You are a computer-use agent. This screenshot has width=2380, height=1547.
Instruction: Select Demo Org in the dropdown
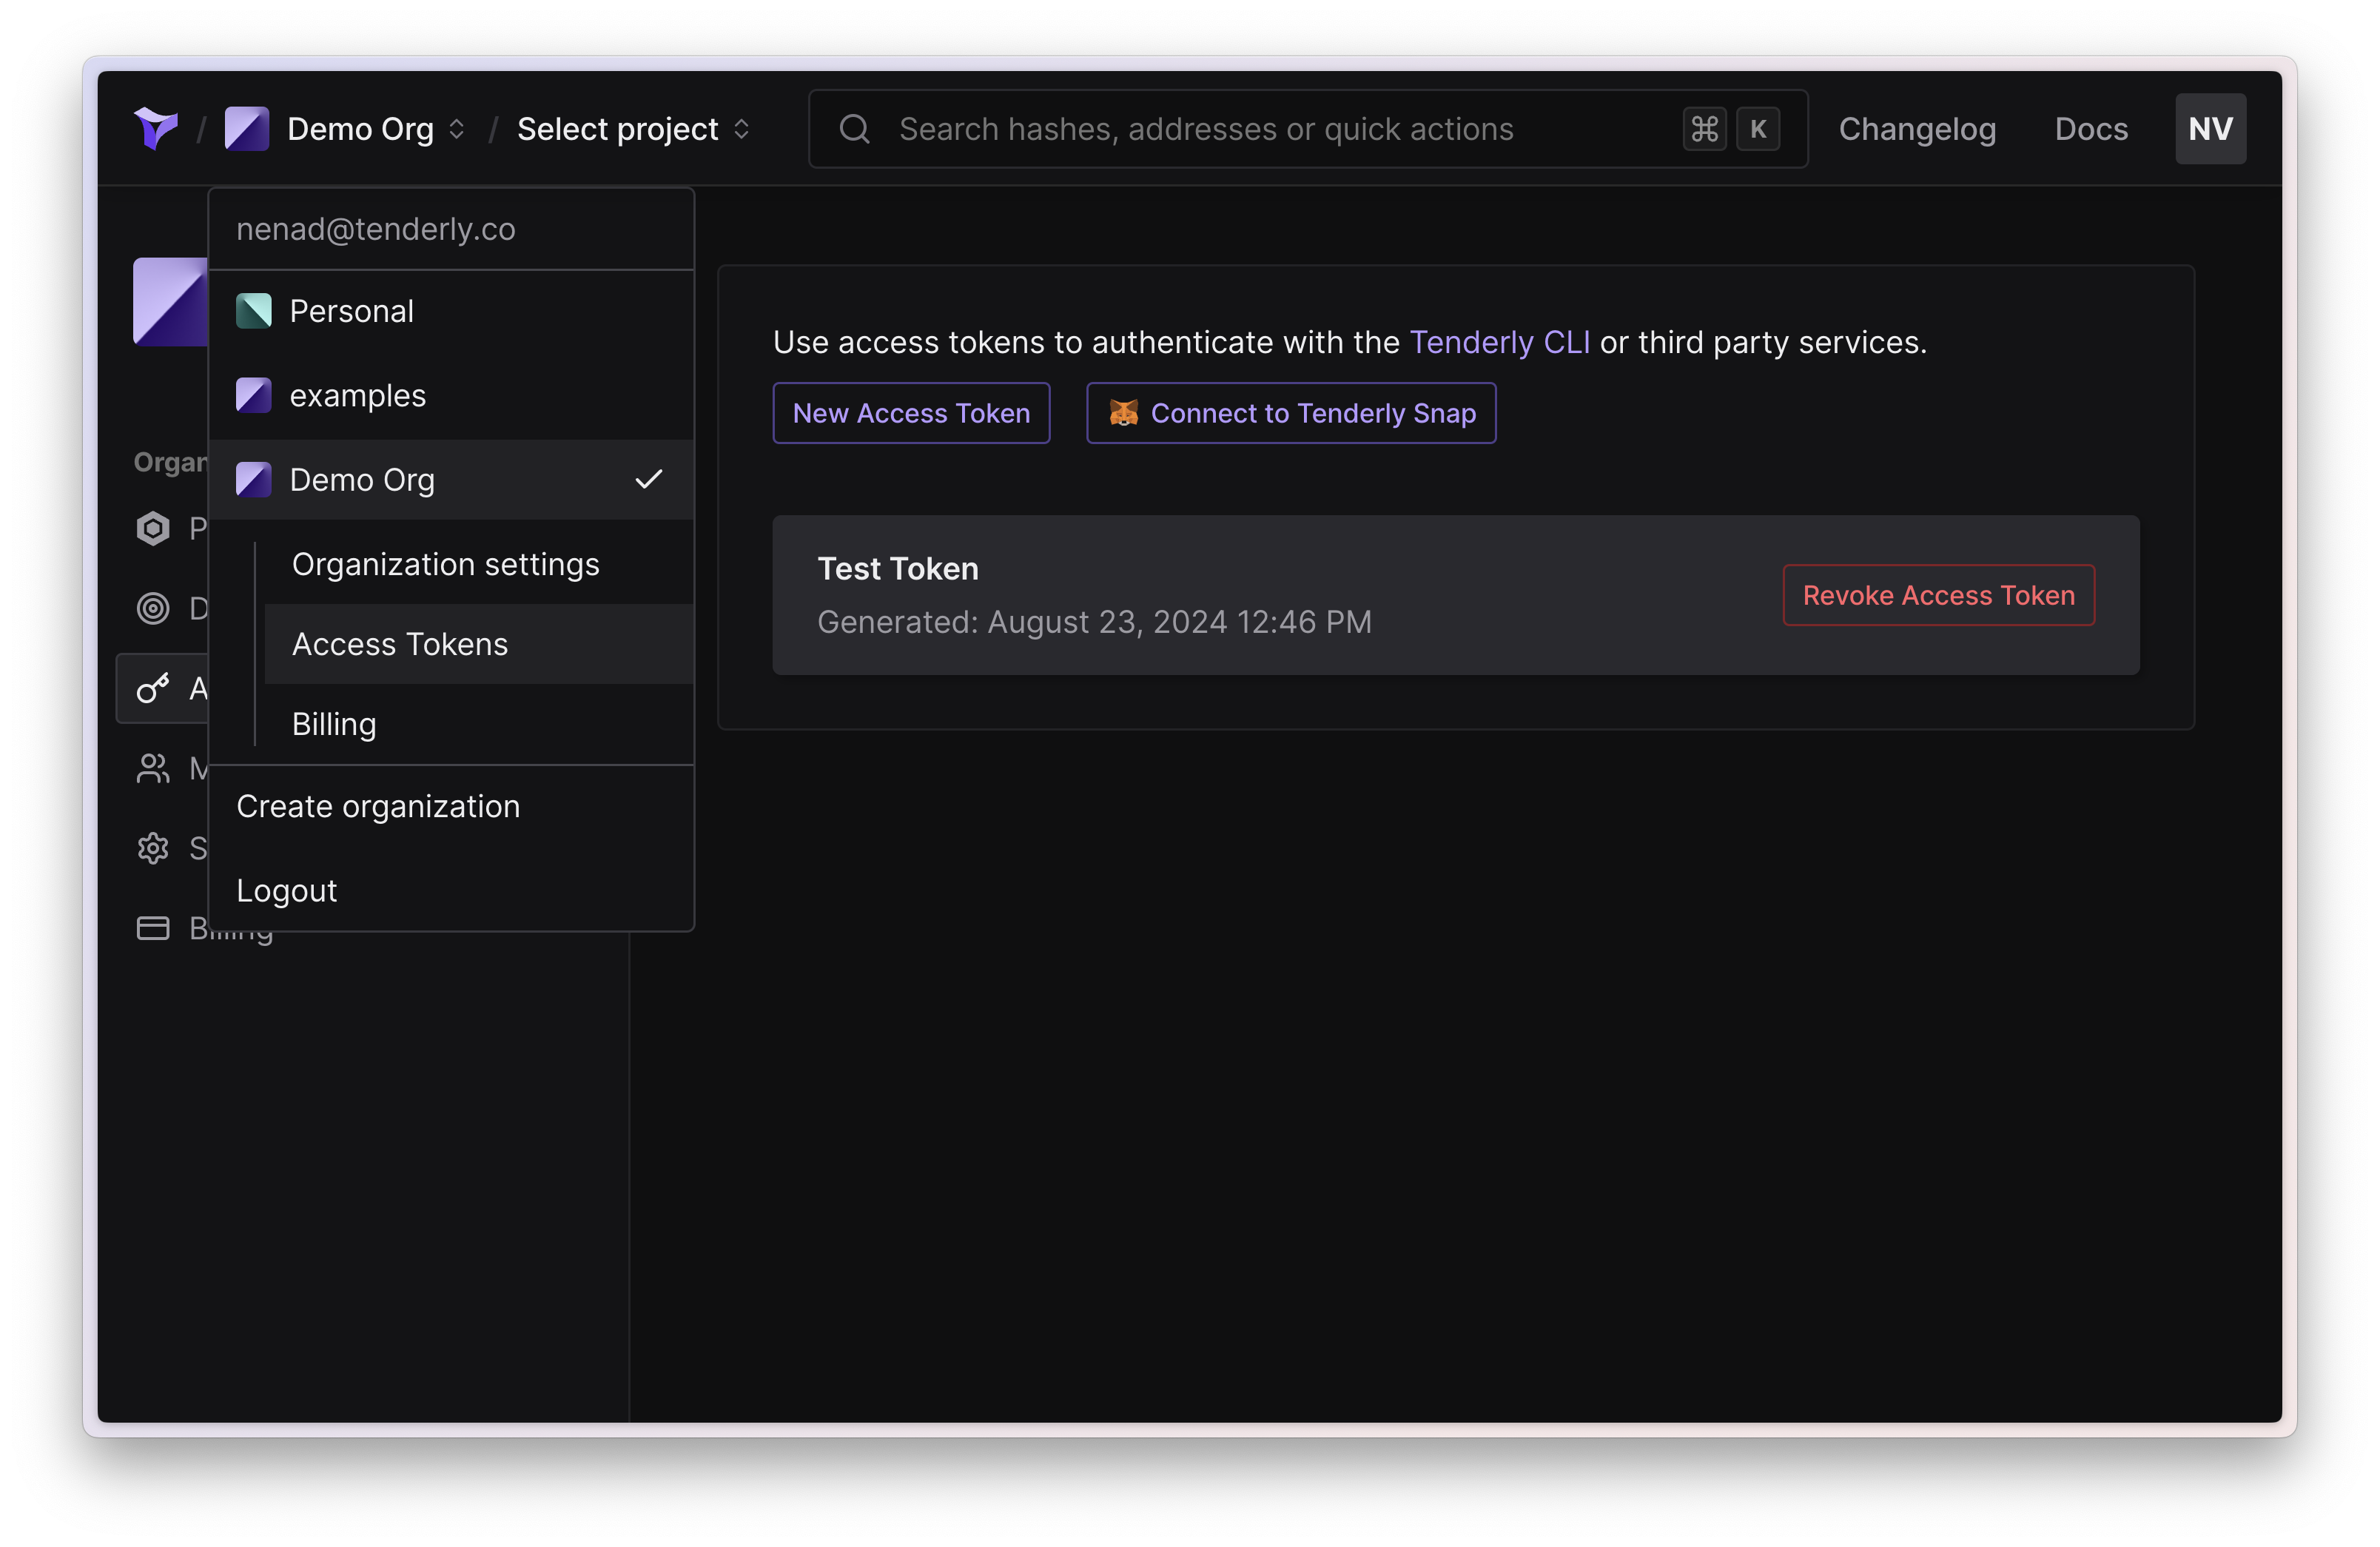[x=451, y=479]
